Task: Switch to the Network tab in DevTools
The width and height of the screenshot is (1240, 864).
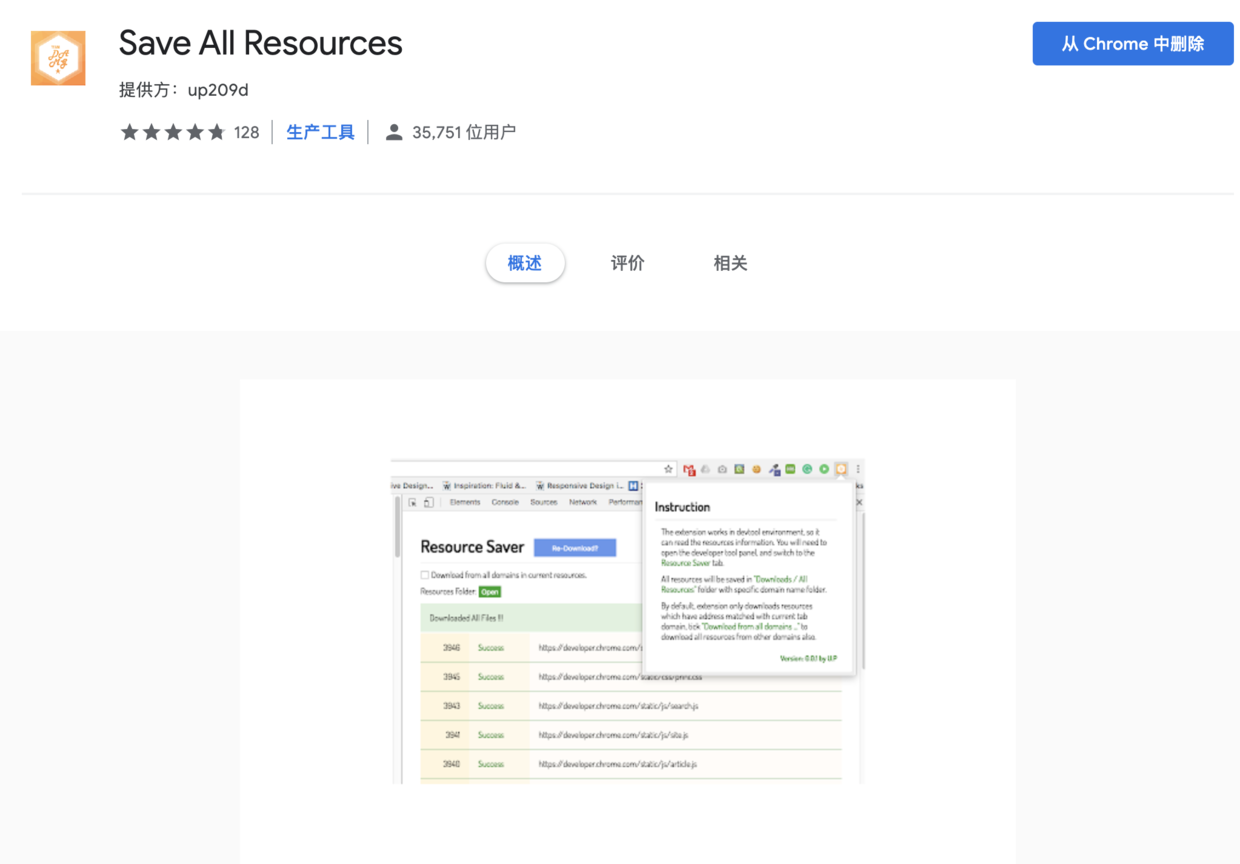Action: pyautogui.click(x=583, y=502)
